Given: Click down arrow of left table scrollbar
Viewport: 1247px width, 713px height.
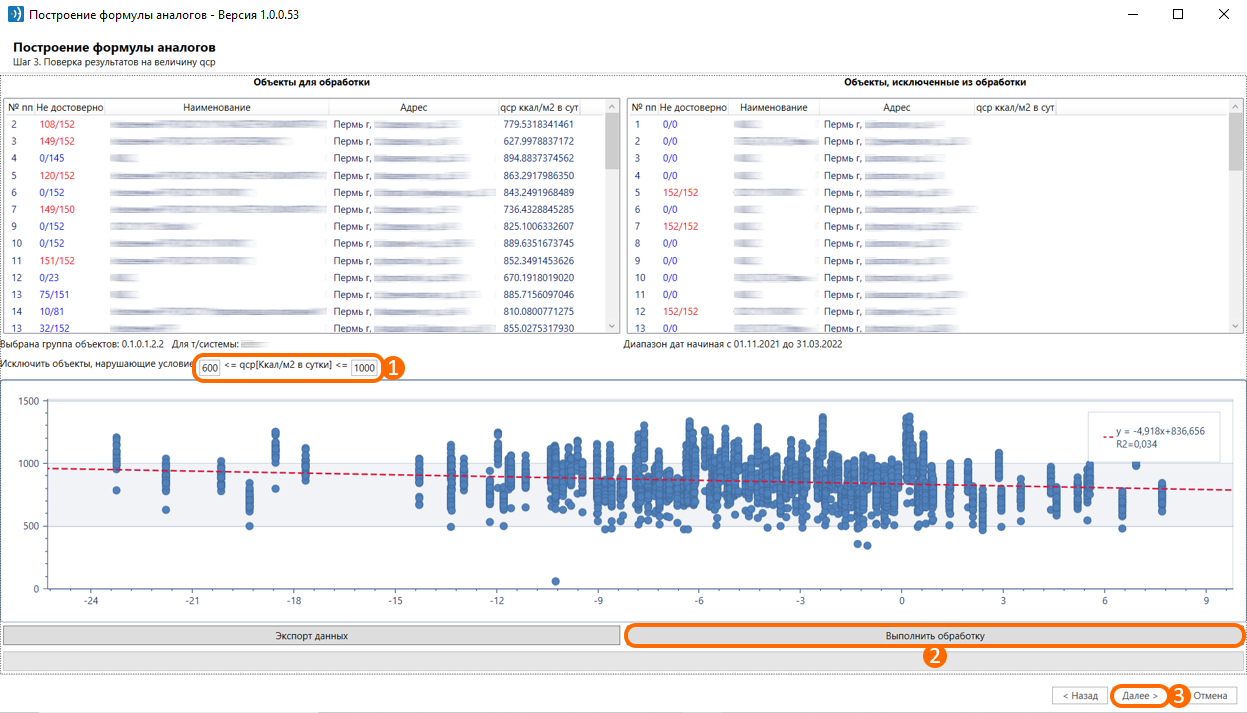Looking at the screenshot, I should click(x=612, y=326).
